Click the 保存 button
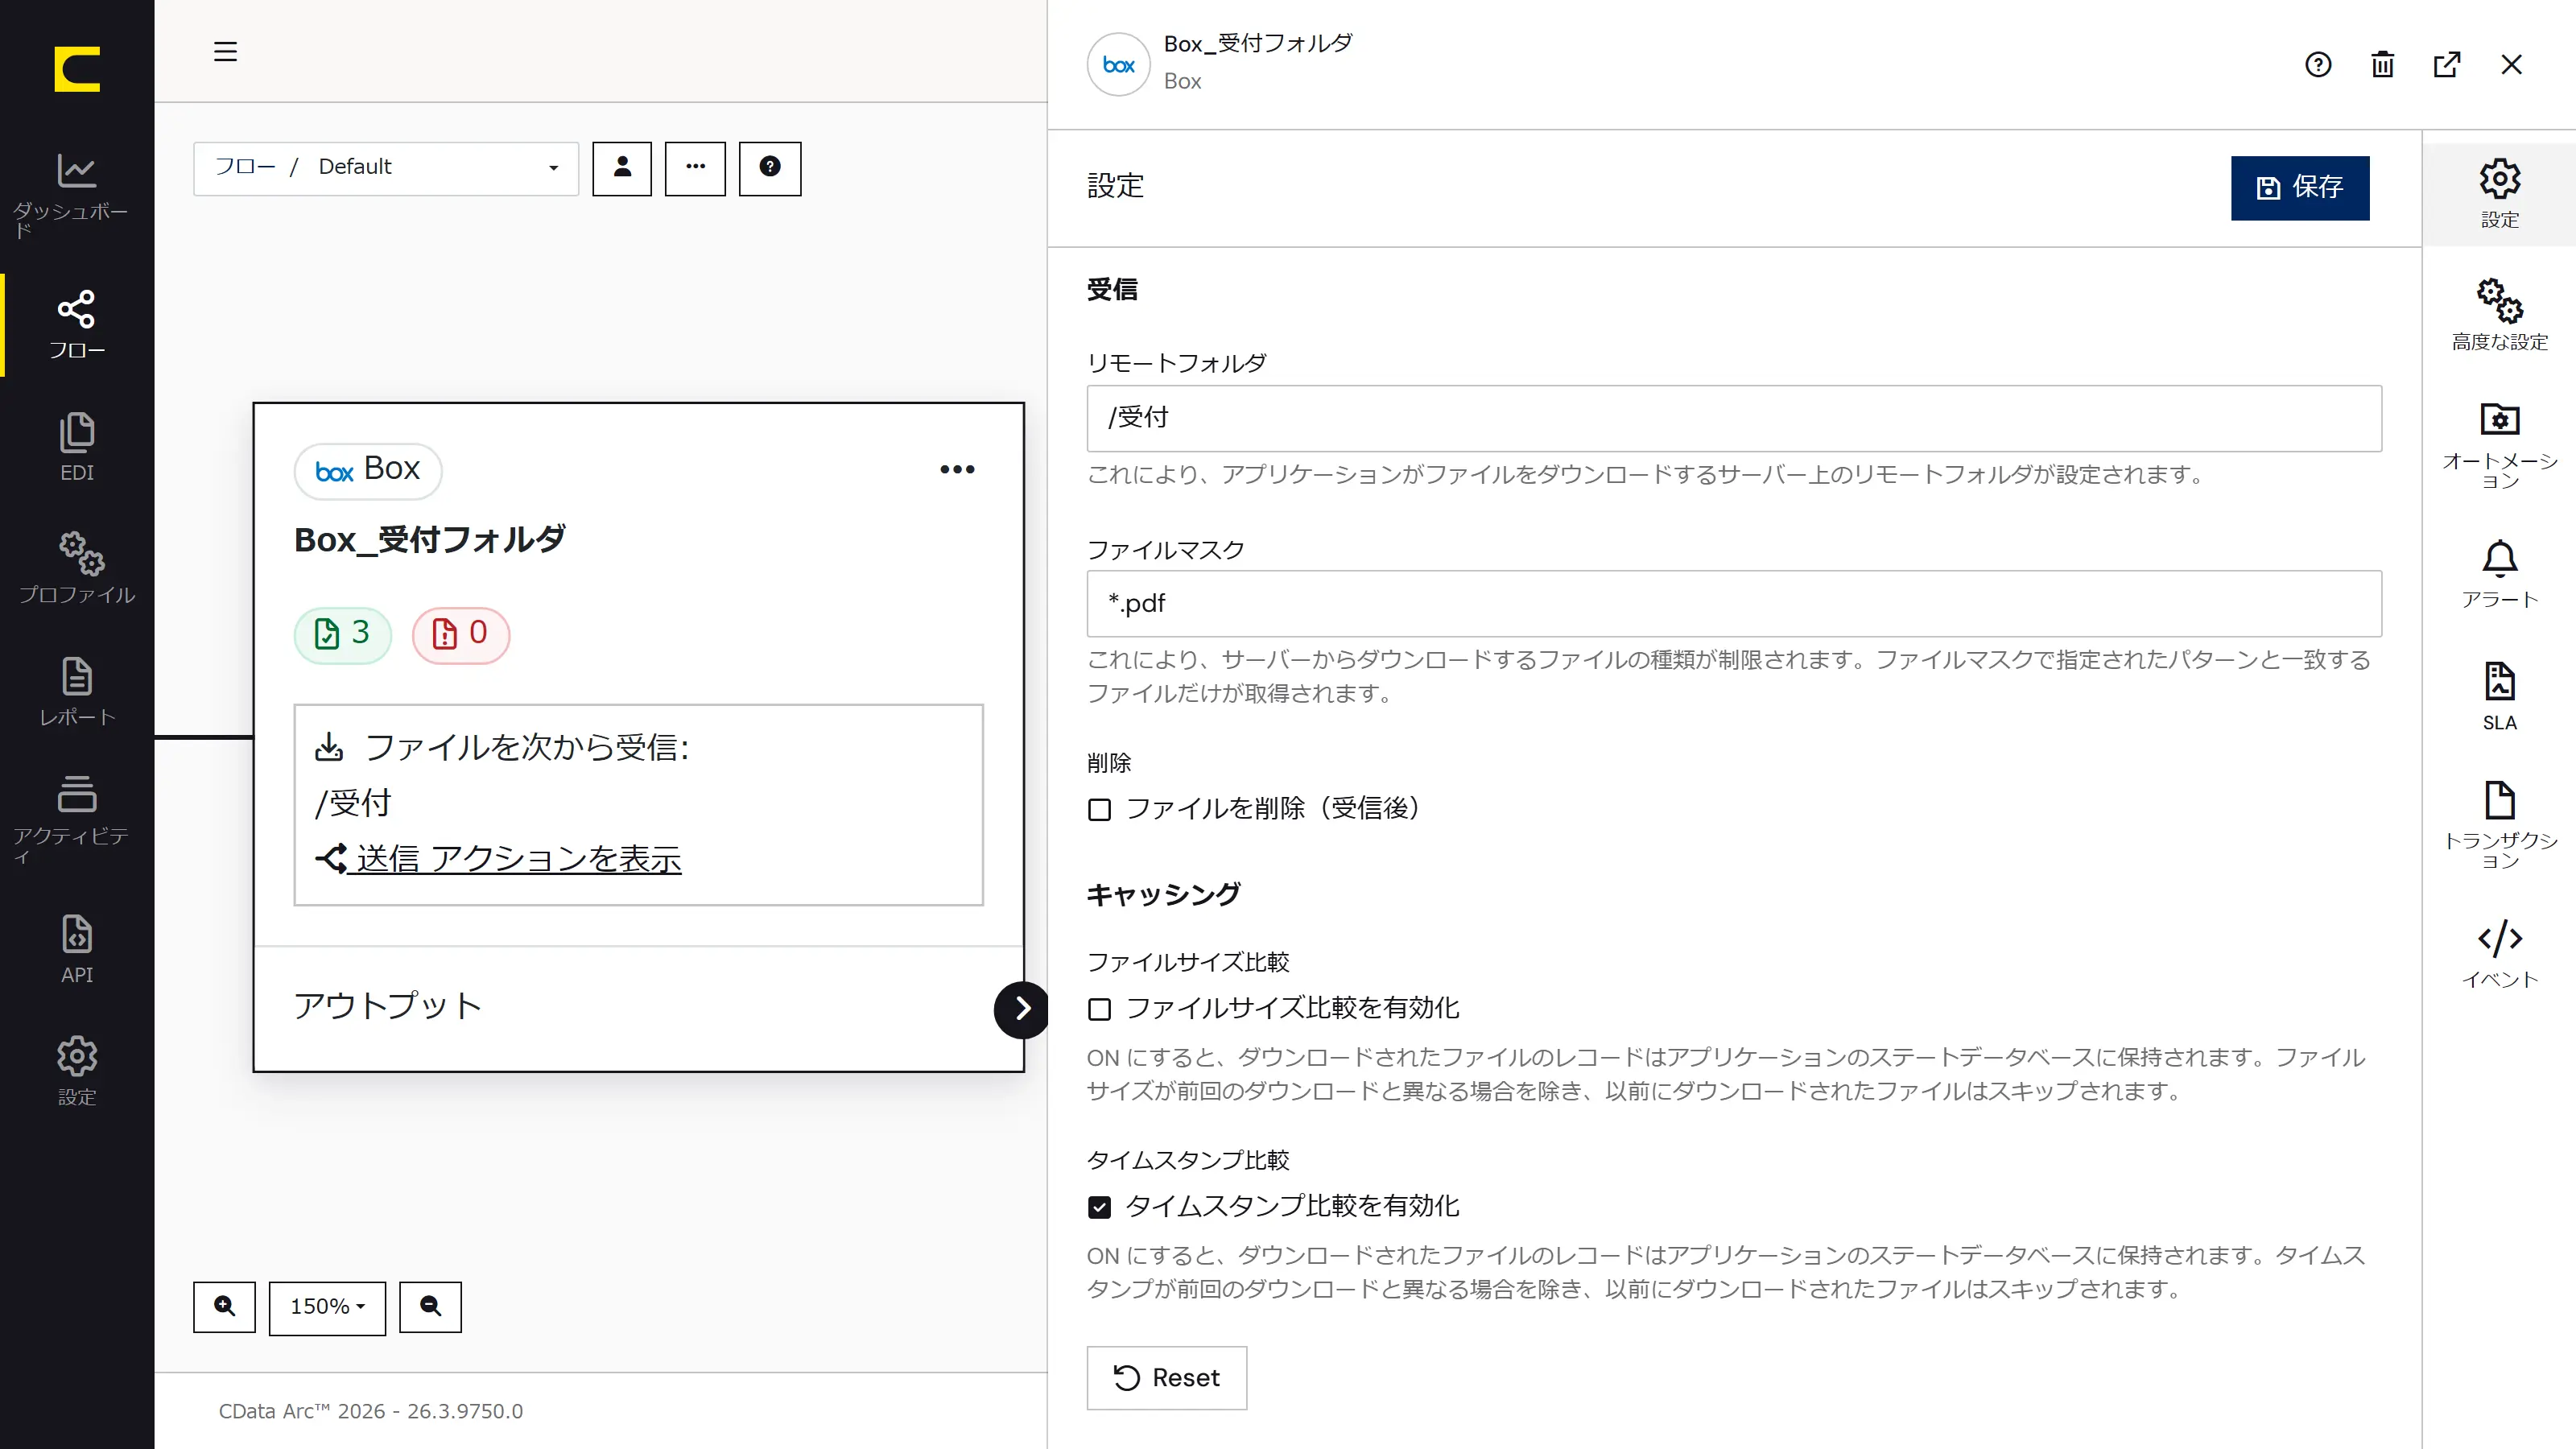Image resolution: width=2576 pixels, height=1449 pixels. point(2300,187)
